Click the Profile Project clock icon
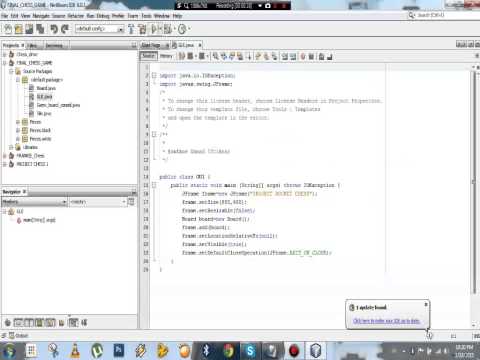Viewport: 480px width, 360px height. tap(182, 29)
